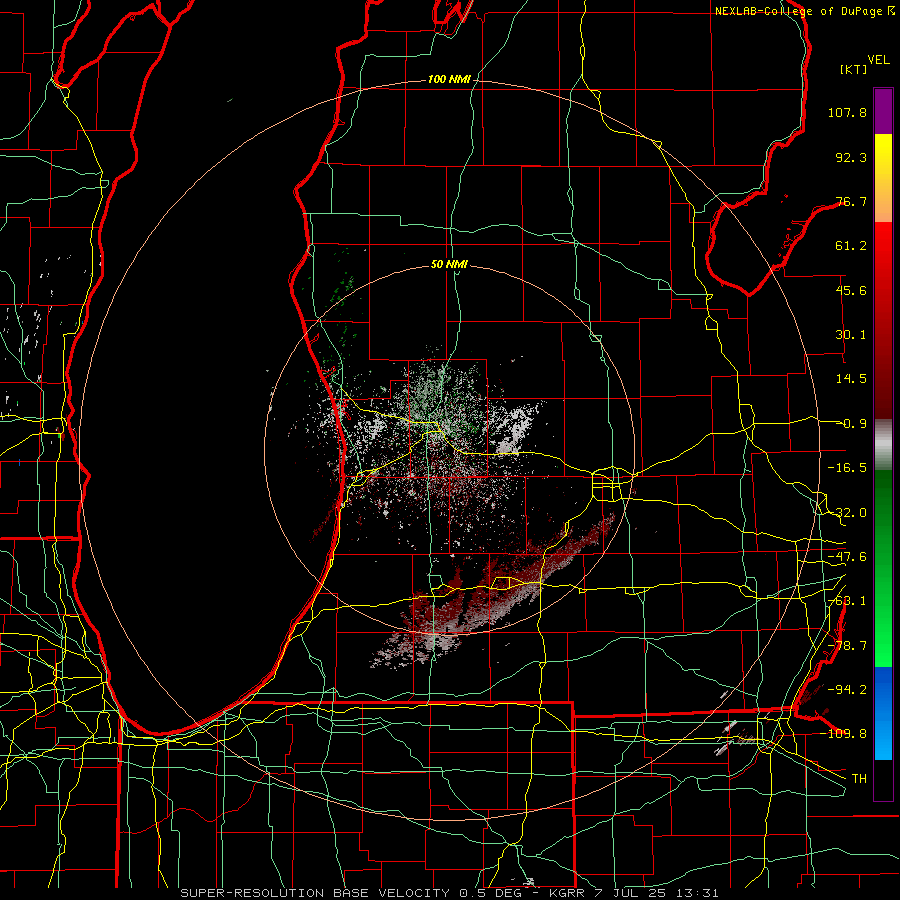The image size is (900, 900).
Task: Select the 76.7 scale value
Action: pos(851,201)
